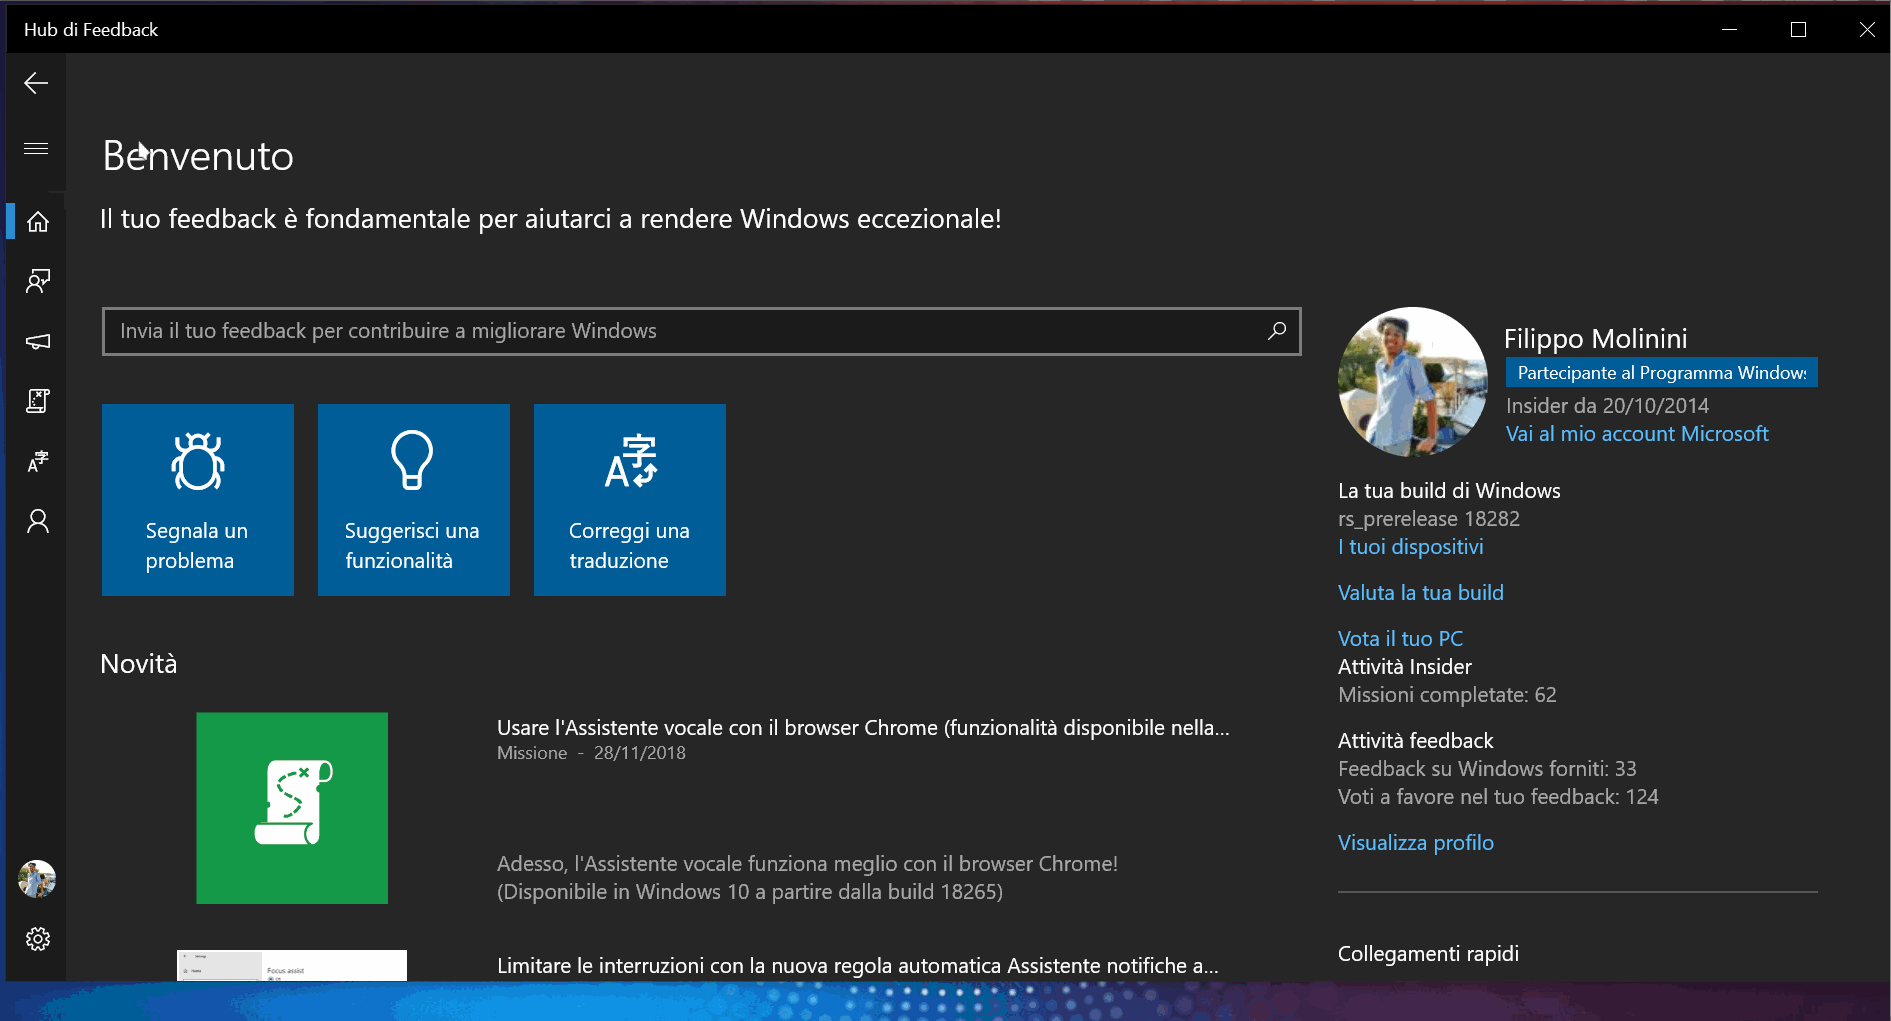Click mission date 28/11/2018
The width and height of the screenshot is (1891, 1021).
[x=640, y=753]
